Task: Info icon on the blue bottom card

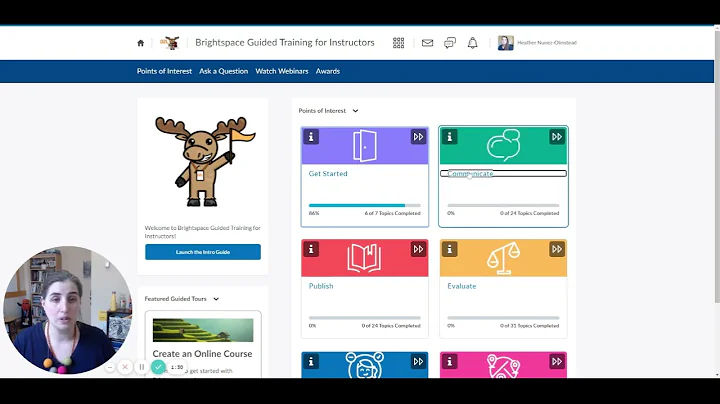Action: [311, 362]
